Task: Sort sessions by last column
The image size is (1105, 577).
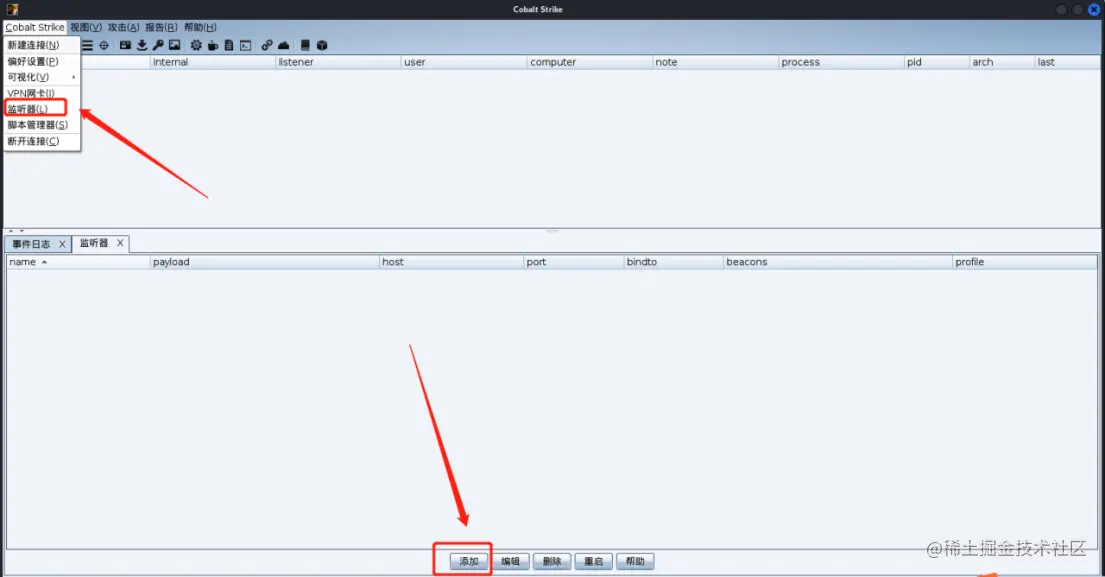Action: [1067, 62]
